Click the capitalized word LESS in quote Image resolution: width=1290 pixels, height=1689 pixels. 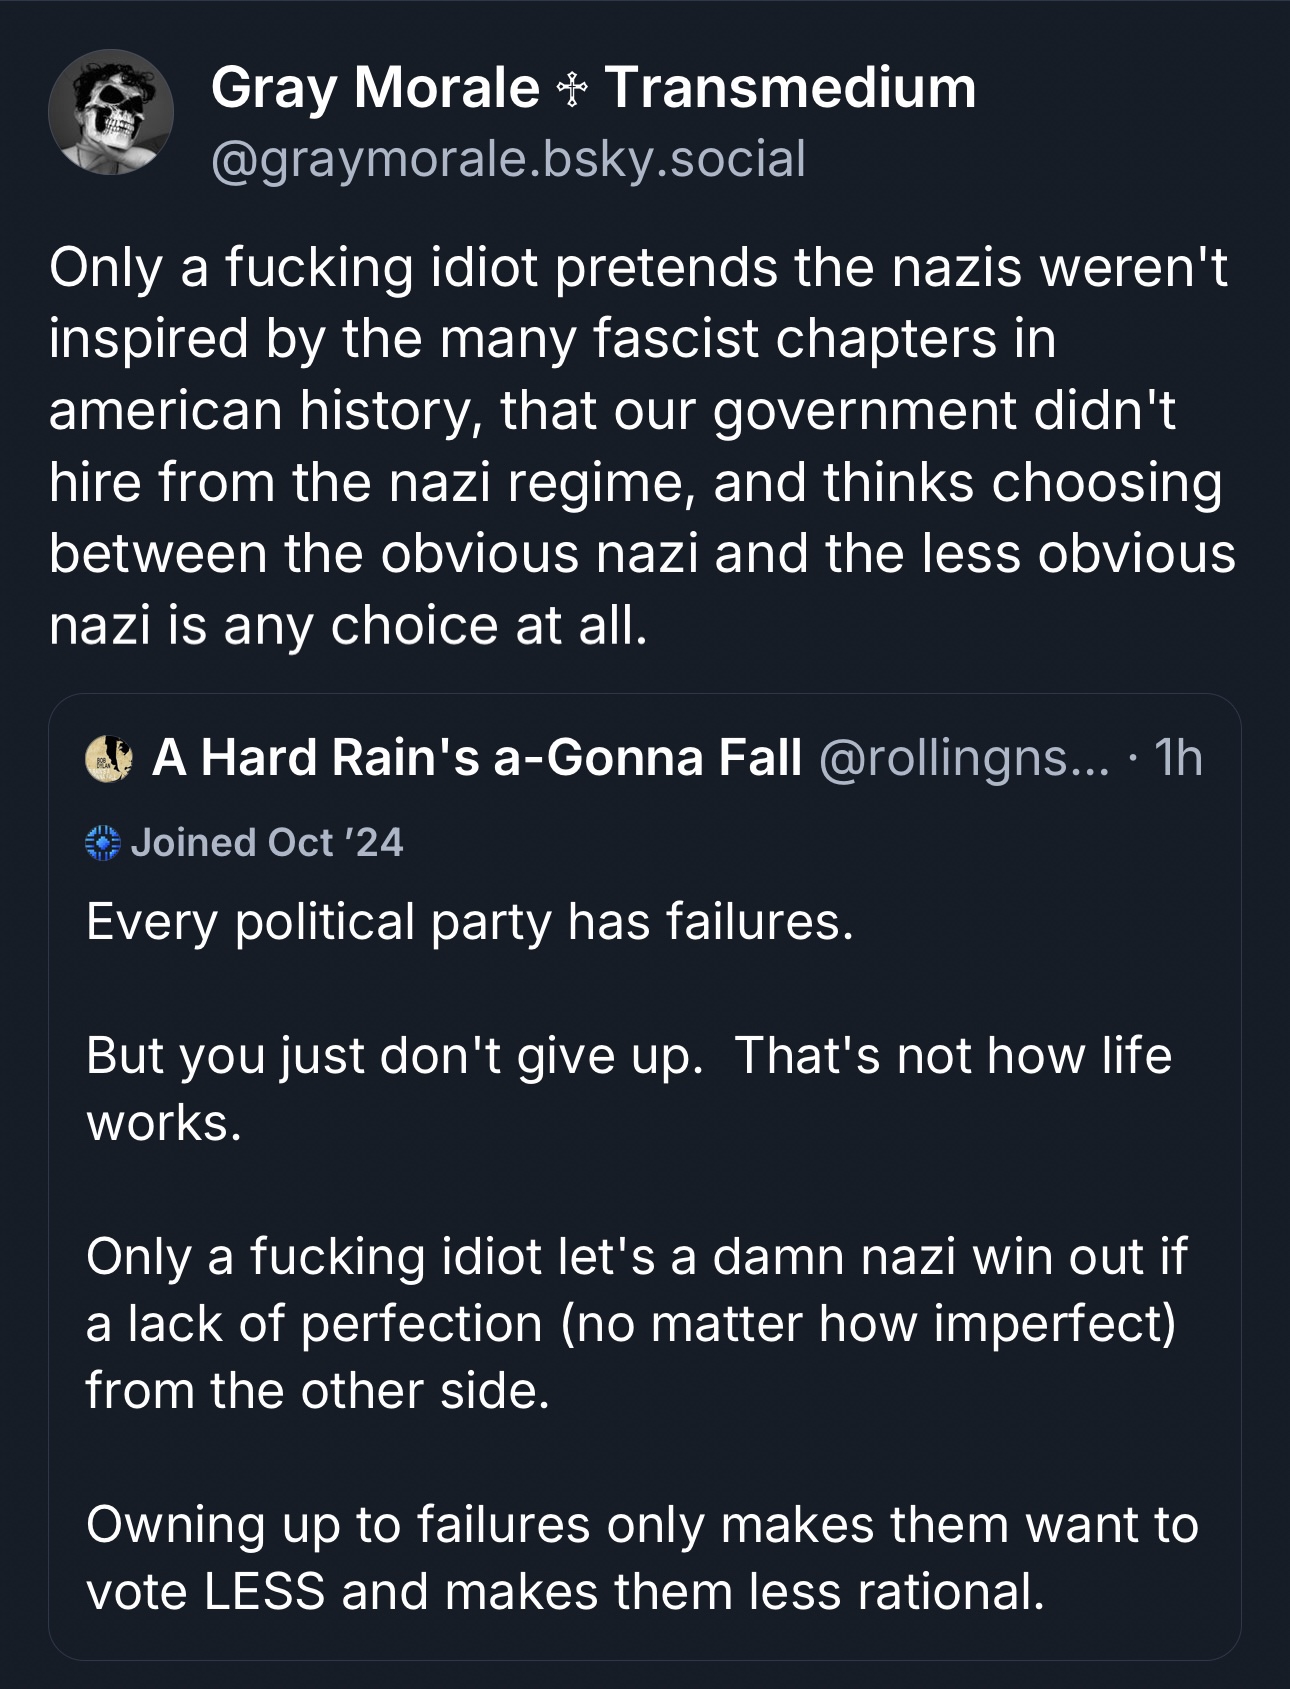(x=265, y=1591)
